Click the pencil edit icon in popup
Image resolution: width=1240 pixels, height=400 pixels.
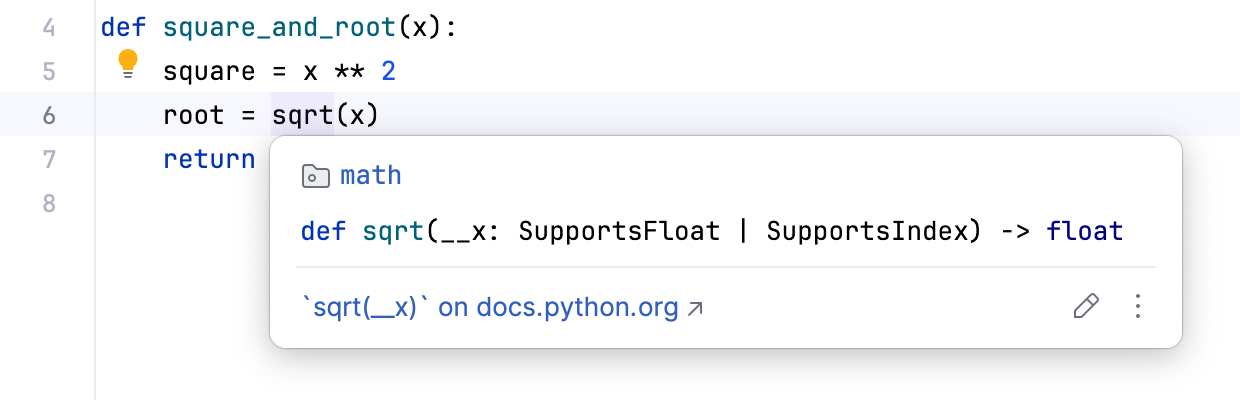[1085, 307]
